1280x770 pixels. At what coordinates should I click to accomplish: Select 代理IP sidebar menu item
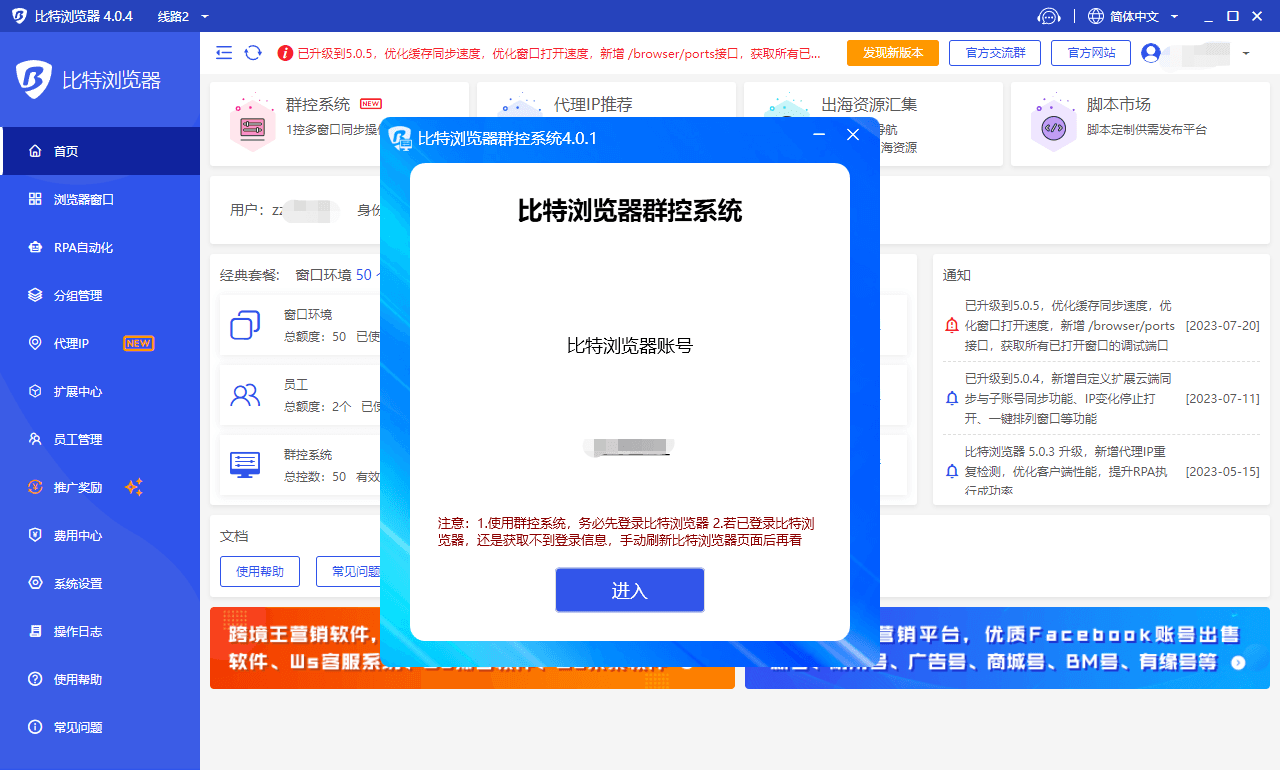click(71, 343)
